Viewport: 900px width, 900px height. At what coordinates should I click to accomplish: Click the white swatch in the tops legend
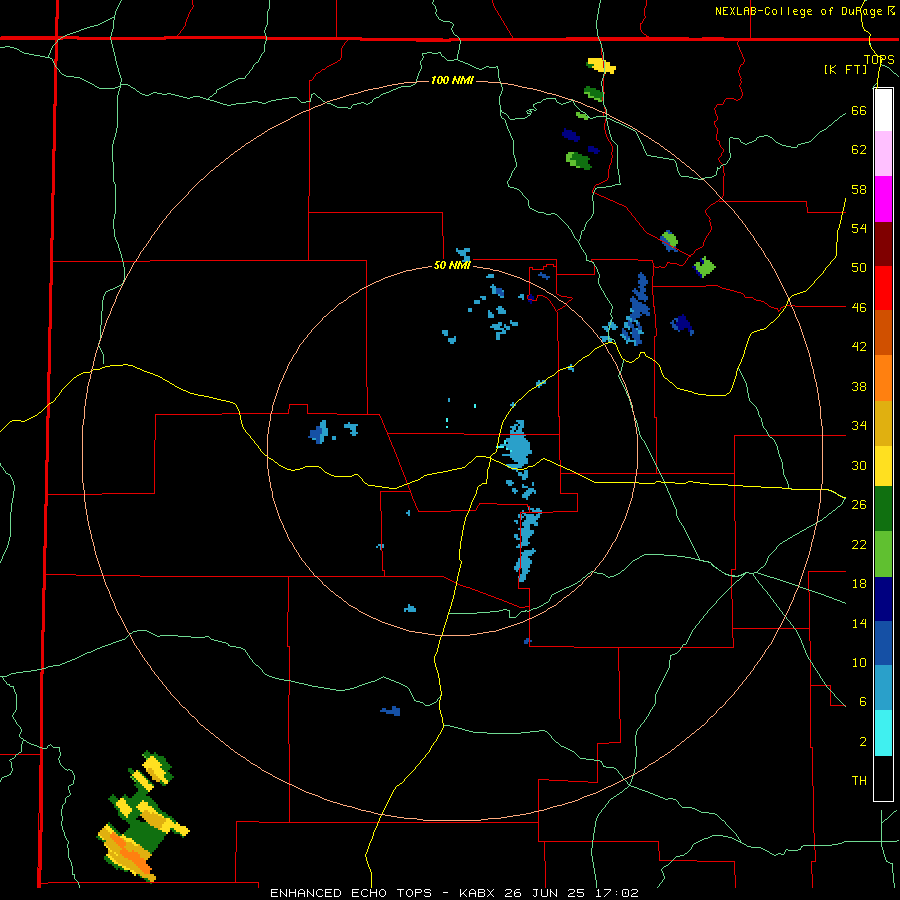tap(883, 110)
